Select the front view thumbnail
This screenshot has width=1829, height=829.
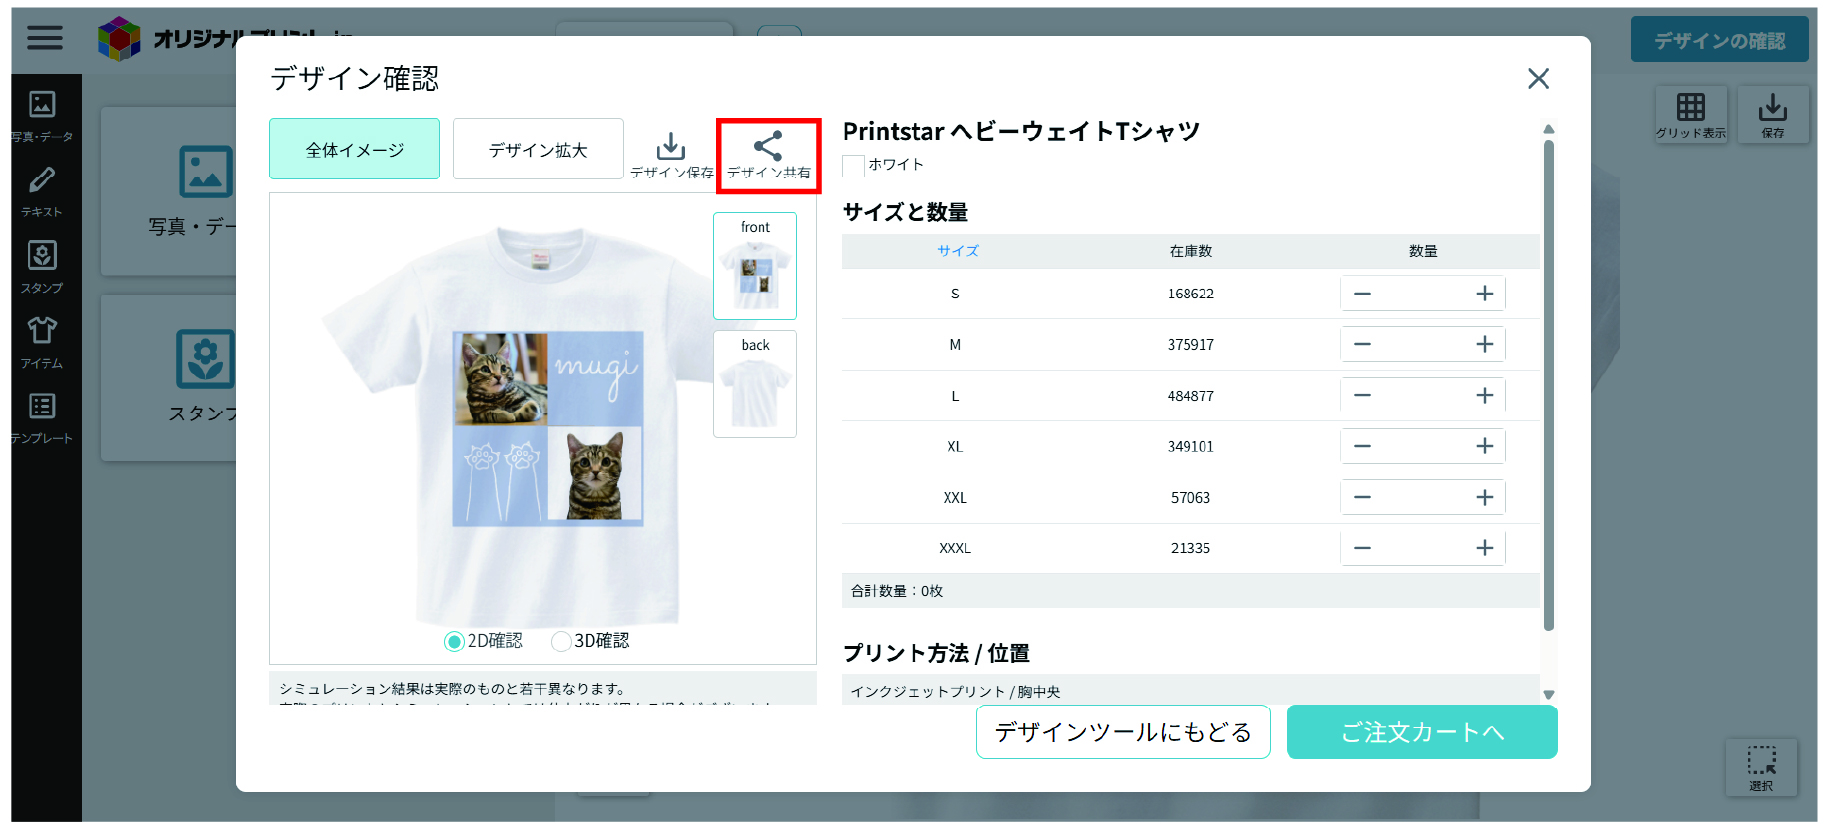point(755,266)
